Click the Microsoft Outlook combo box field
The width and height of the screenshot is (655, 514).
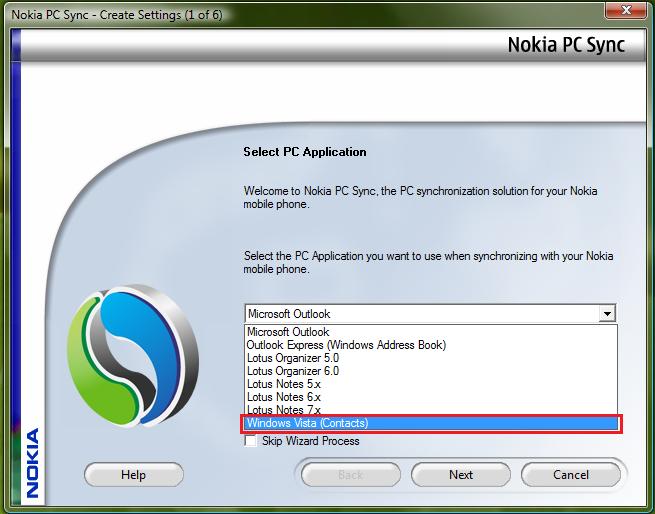pyautogui.click(x=430, y=313)
